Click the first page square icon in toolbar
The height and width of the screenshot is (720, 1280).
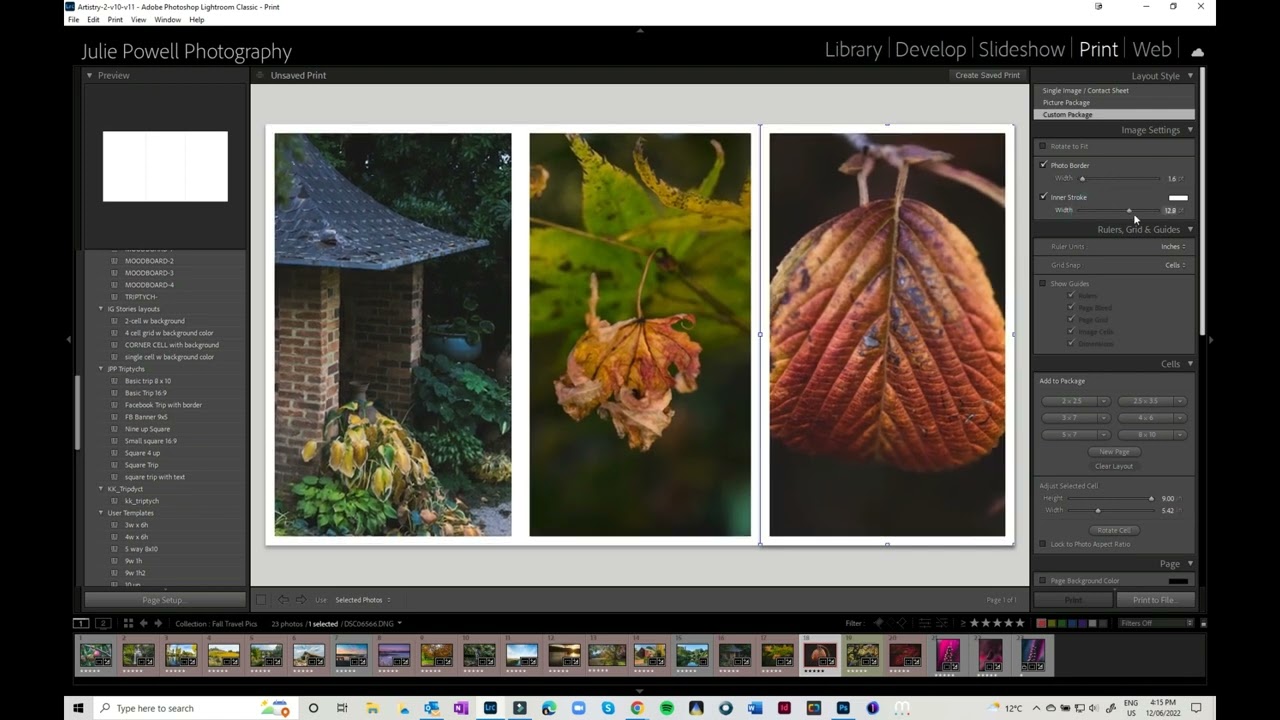261,600
